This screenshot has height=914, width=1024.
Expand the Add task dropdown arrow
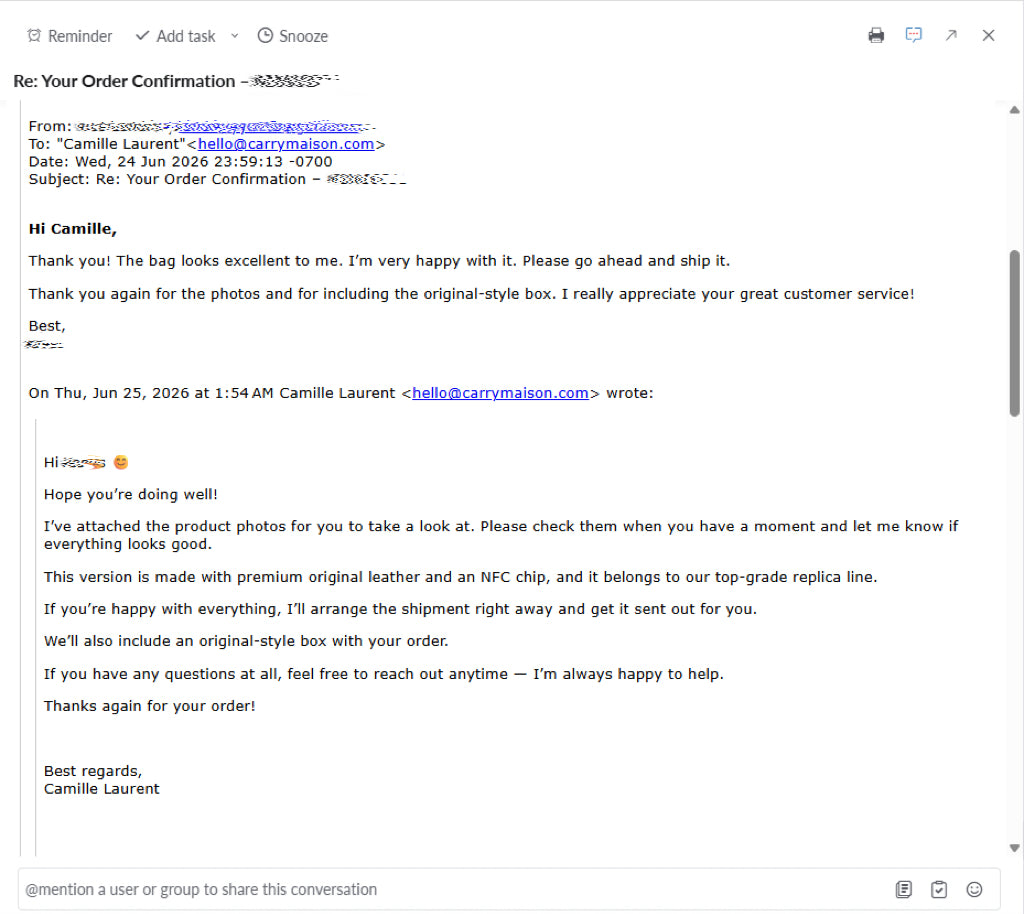pos(234,36)
